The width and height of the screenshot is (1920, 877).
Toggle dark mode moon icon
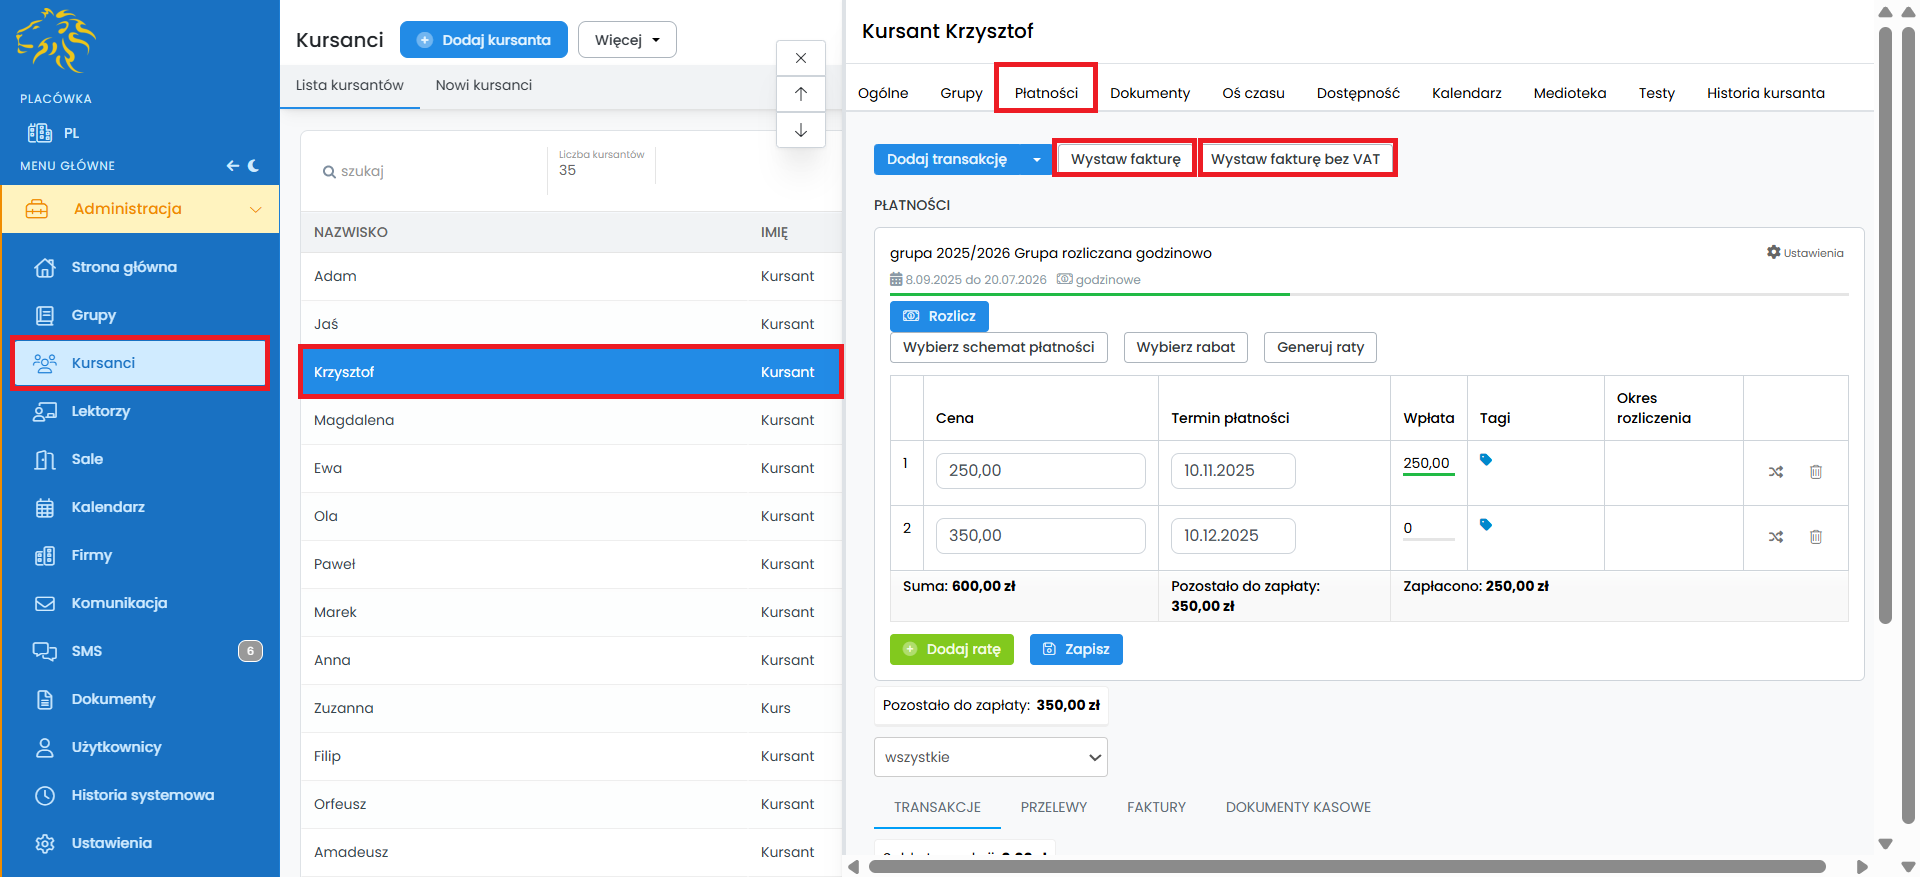coord(254,166)
